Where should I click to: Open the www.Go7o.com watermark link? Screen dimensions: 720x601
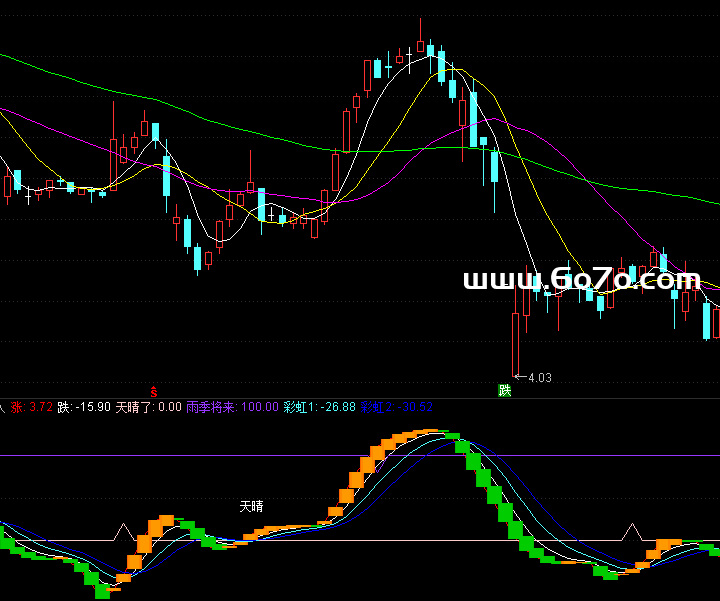click(x=581, y=280)
